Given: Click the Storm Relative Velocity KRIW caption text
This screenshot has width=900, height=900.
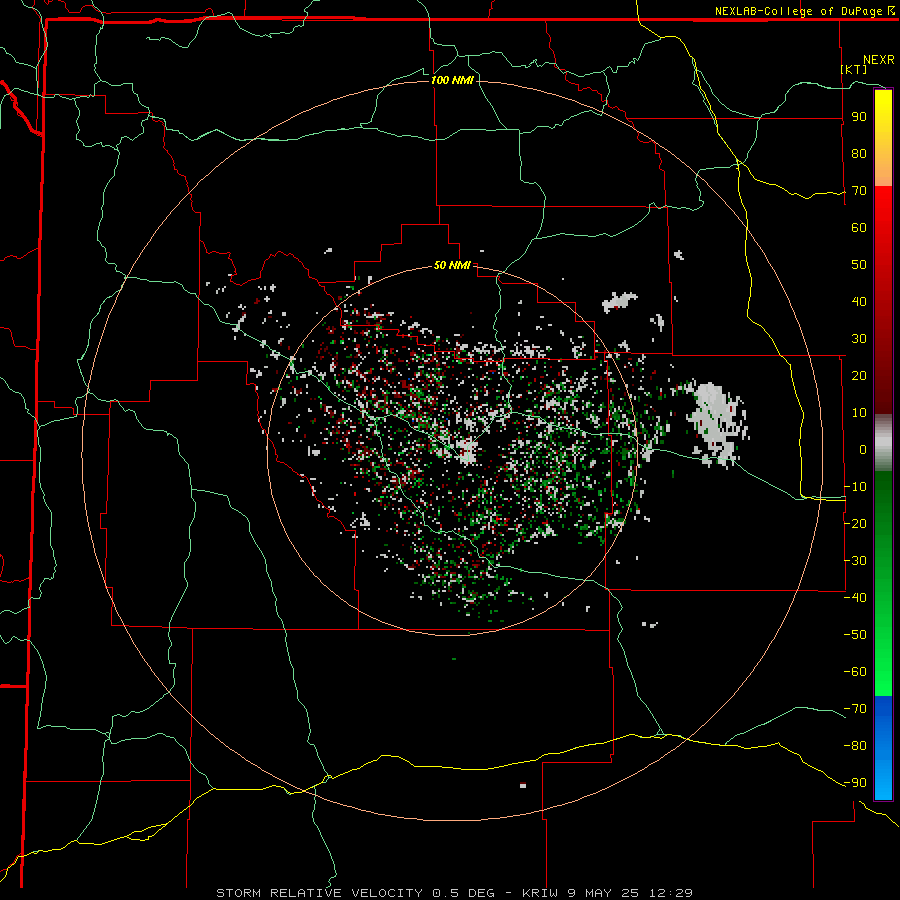Looking at the screenshot, I should coord(454,893).
